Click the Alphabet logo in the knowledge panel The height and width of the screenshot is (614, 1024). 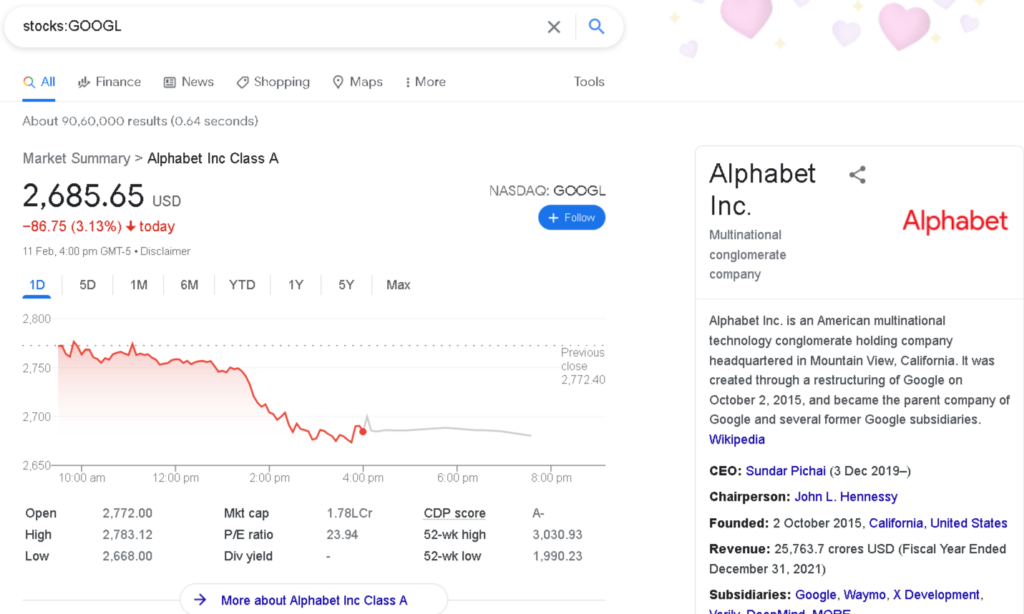[954, 221]
